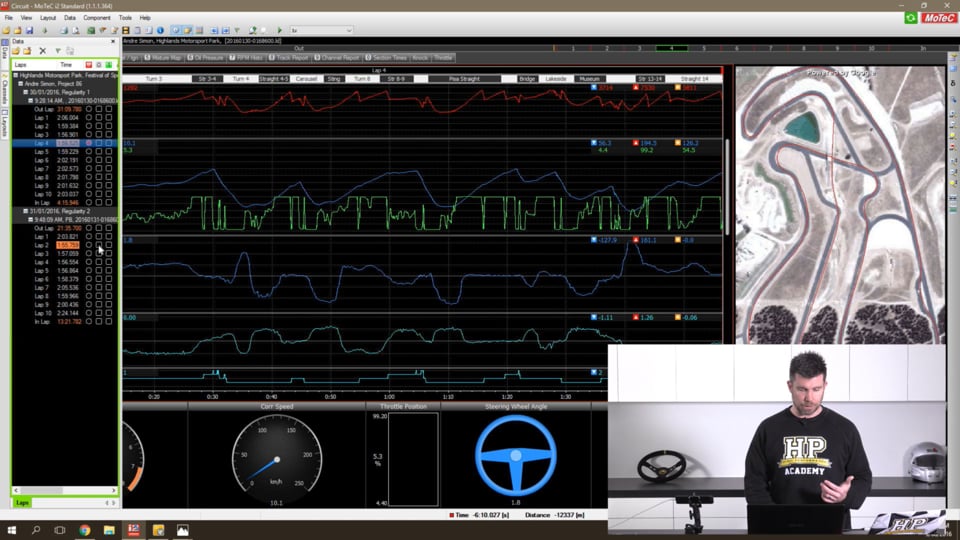Tick first checkbox for In Lap 13:21.782

[99, 321]
